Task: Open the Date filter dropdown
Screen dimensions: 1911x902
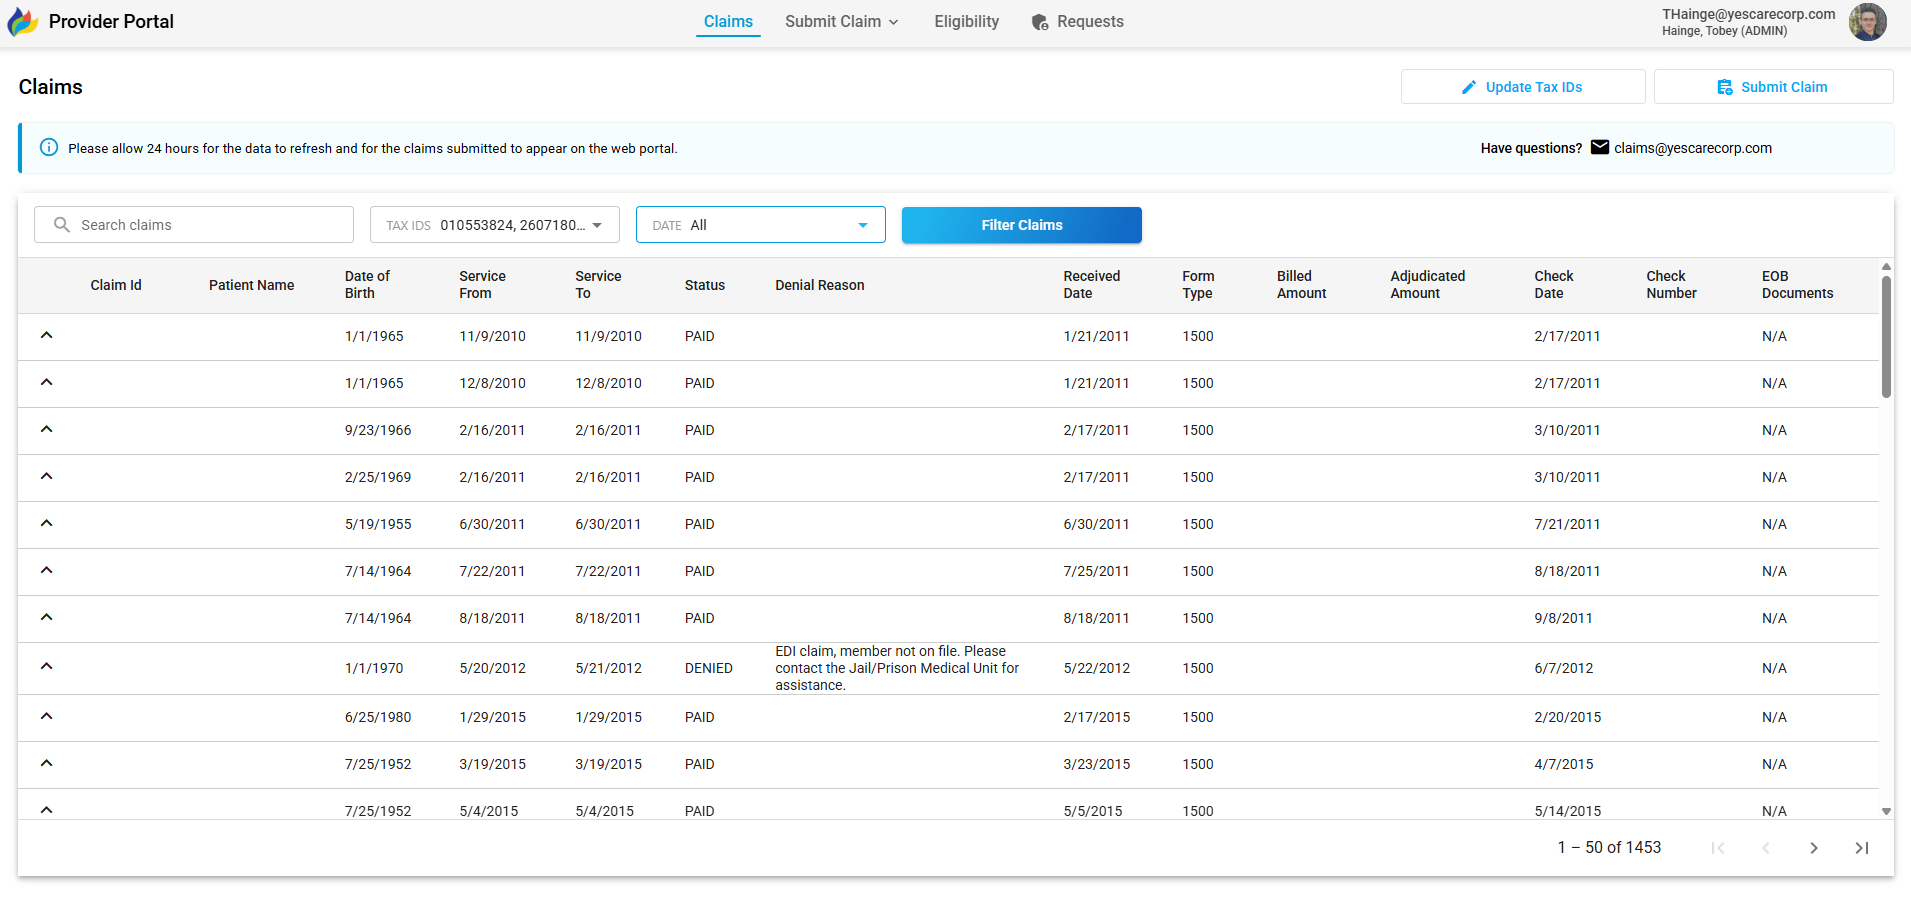Action: 761,225
